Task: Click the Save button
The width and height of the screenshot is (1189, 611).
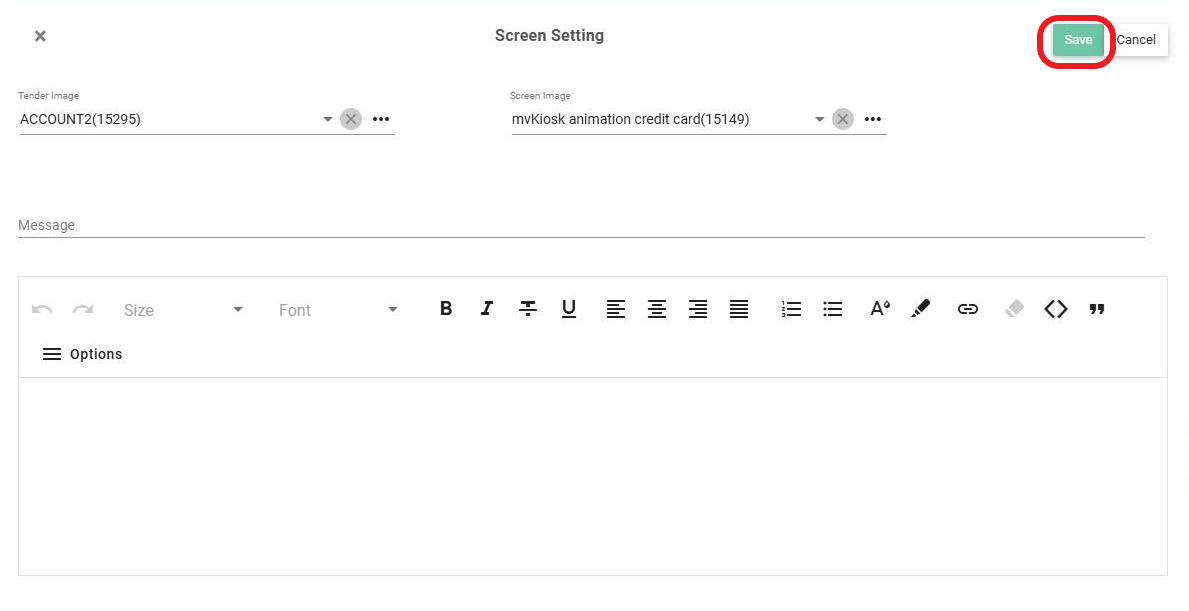Action: pos(1077,40)
